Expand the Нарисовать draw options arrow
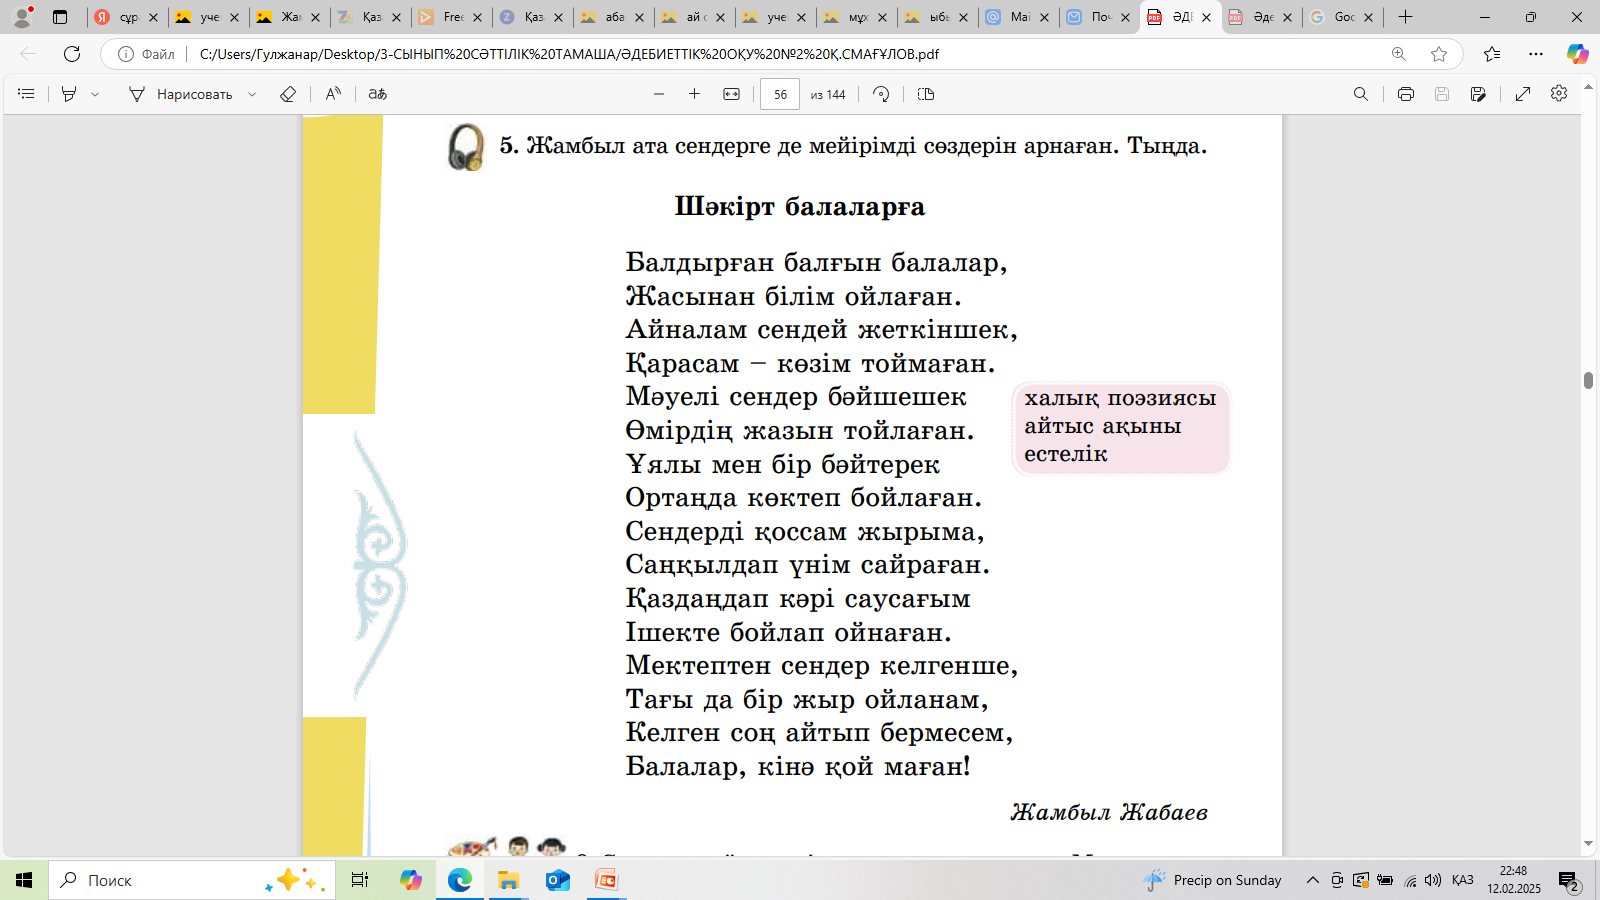This screenshot has width=1600, height=900. click(252, 94)
